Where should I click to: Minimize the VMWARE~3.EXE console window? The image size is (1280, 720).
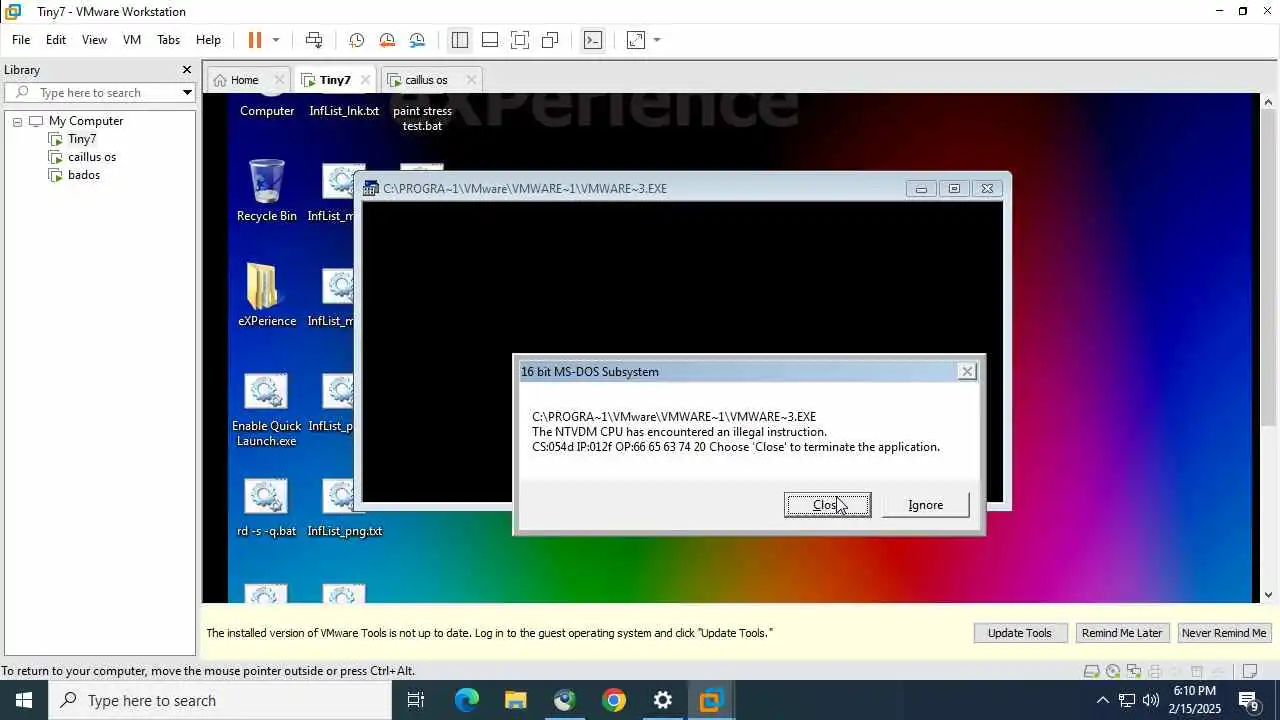pyautogui.click(x=921, y=188)
